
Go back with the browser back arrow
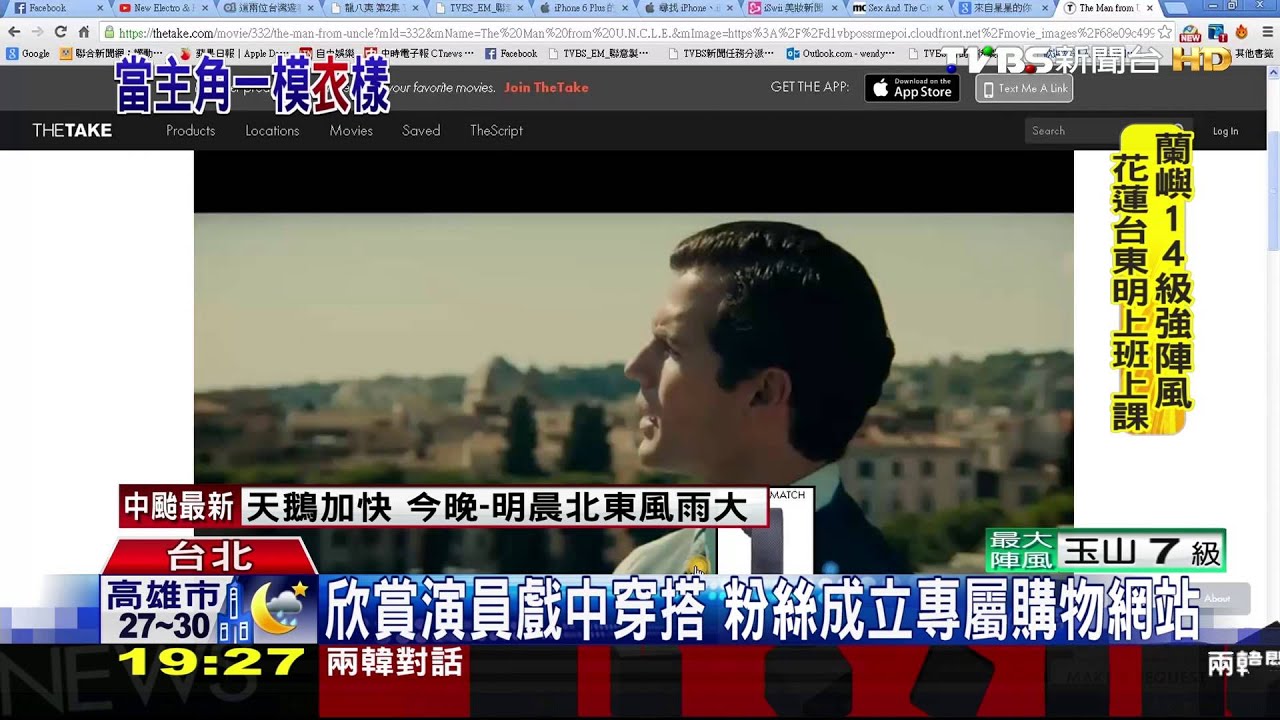14,32
